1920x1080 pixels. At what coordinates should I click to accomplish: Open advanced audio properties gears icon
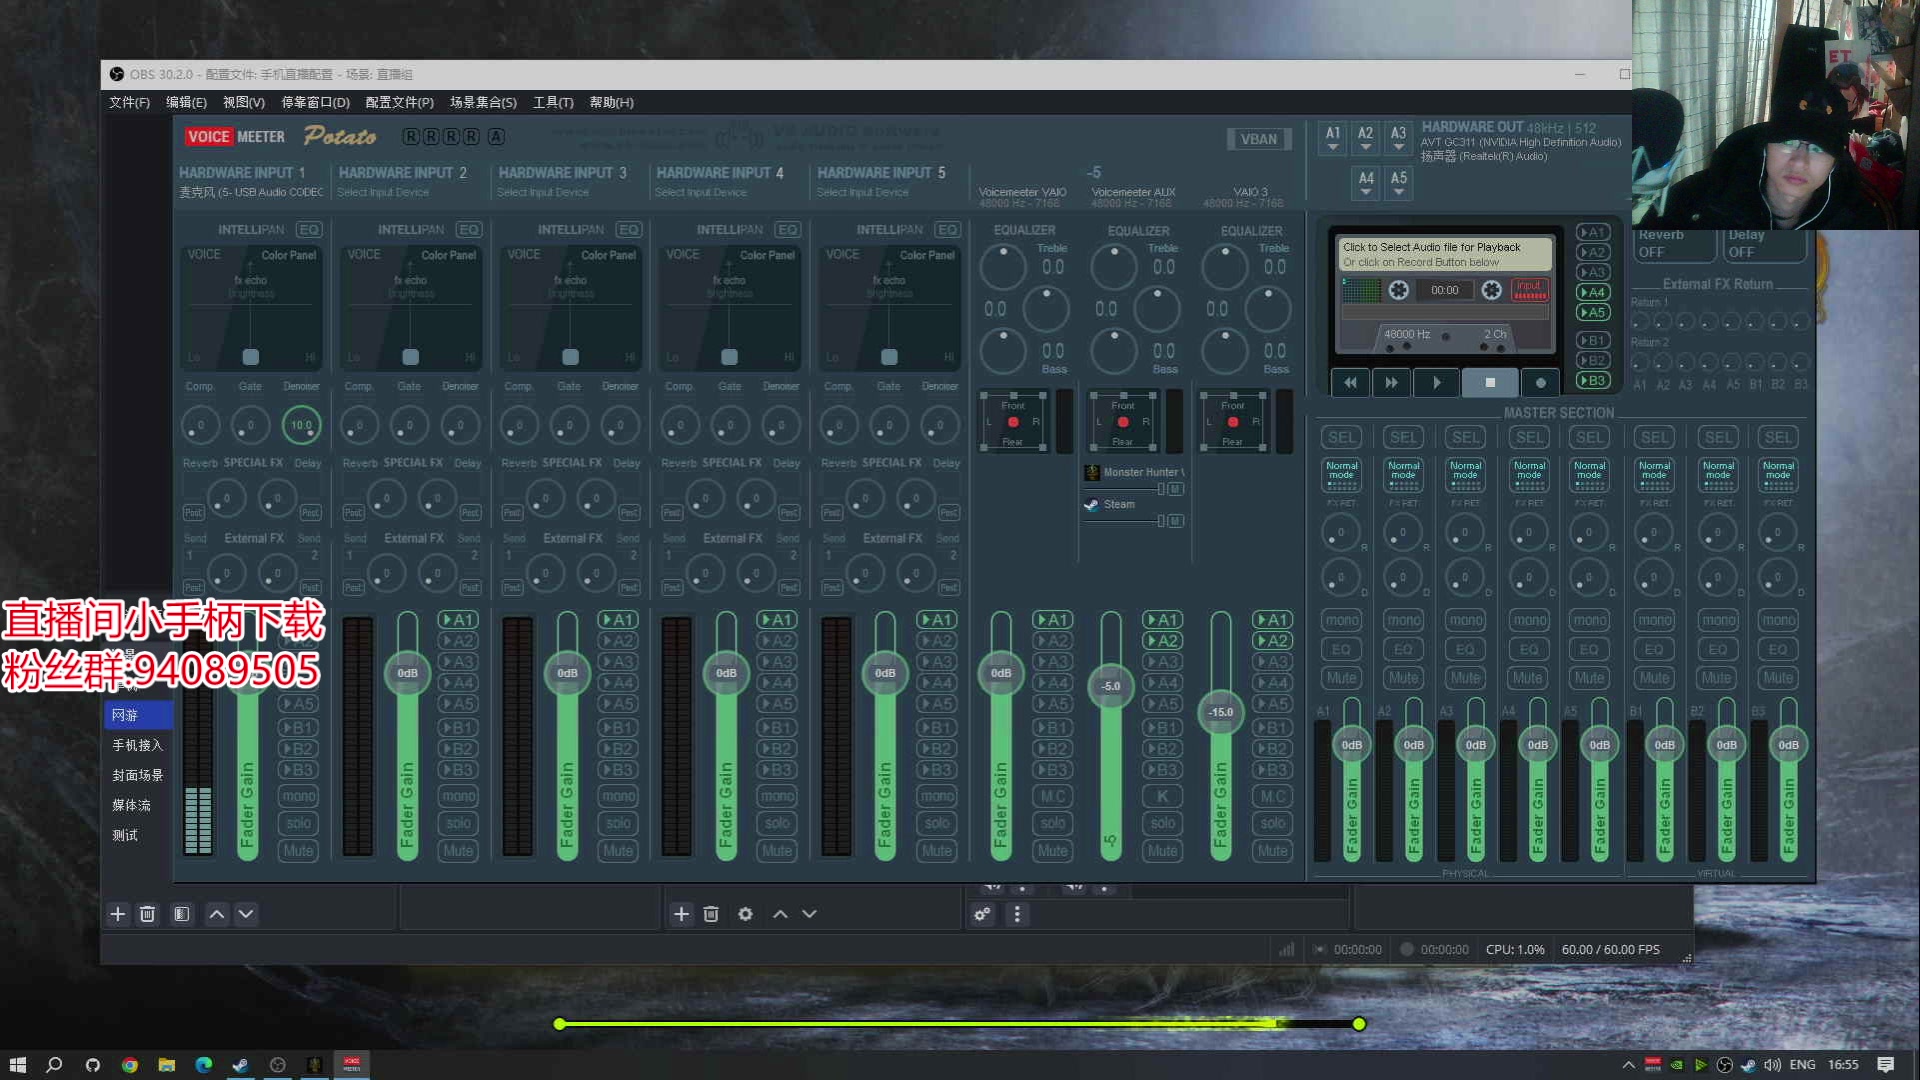[x=983, y=914]
